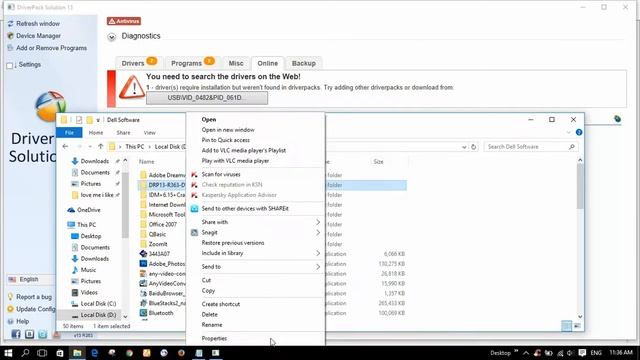Viewport: 640px width, 360px height.
Task: Show hidden system tray icons
Action: coord(526,353)
